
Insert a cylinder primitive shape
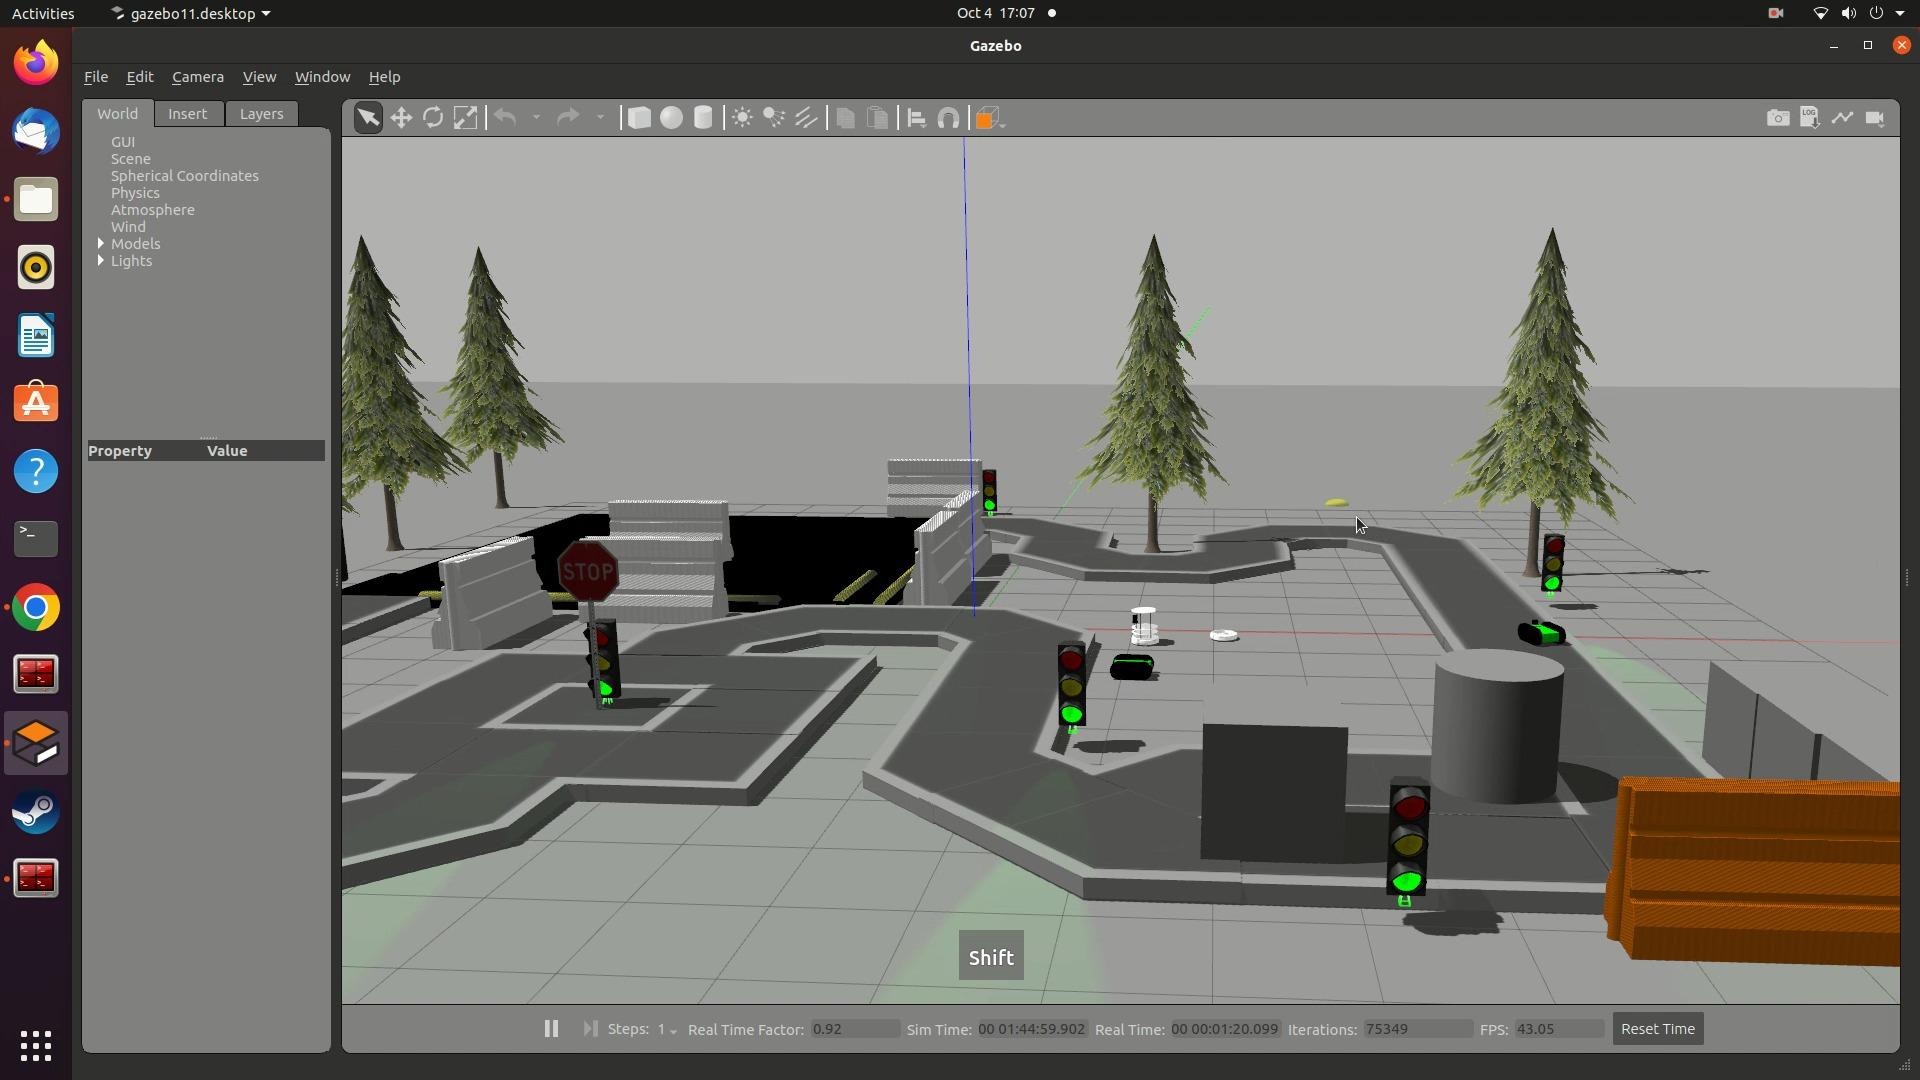coord(703,118)
